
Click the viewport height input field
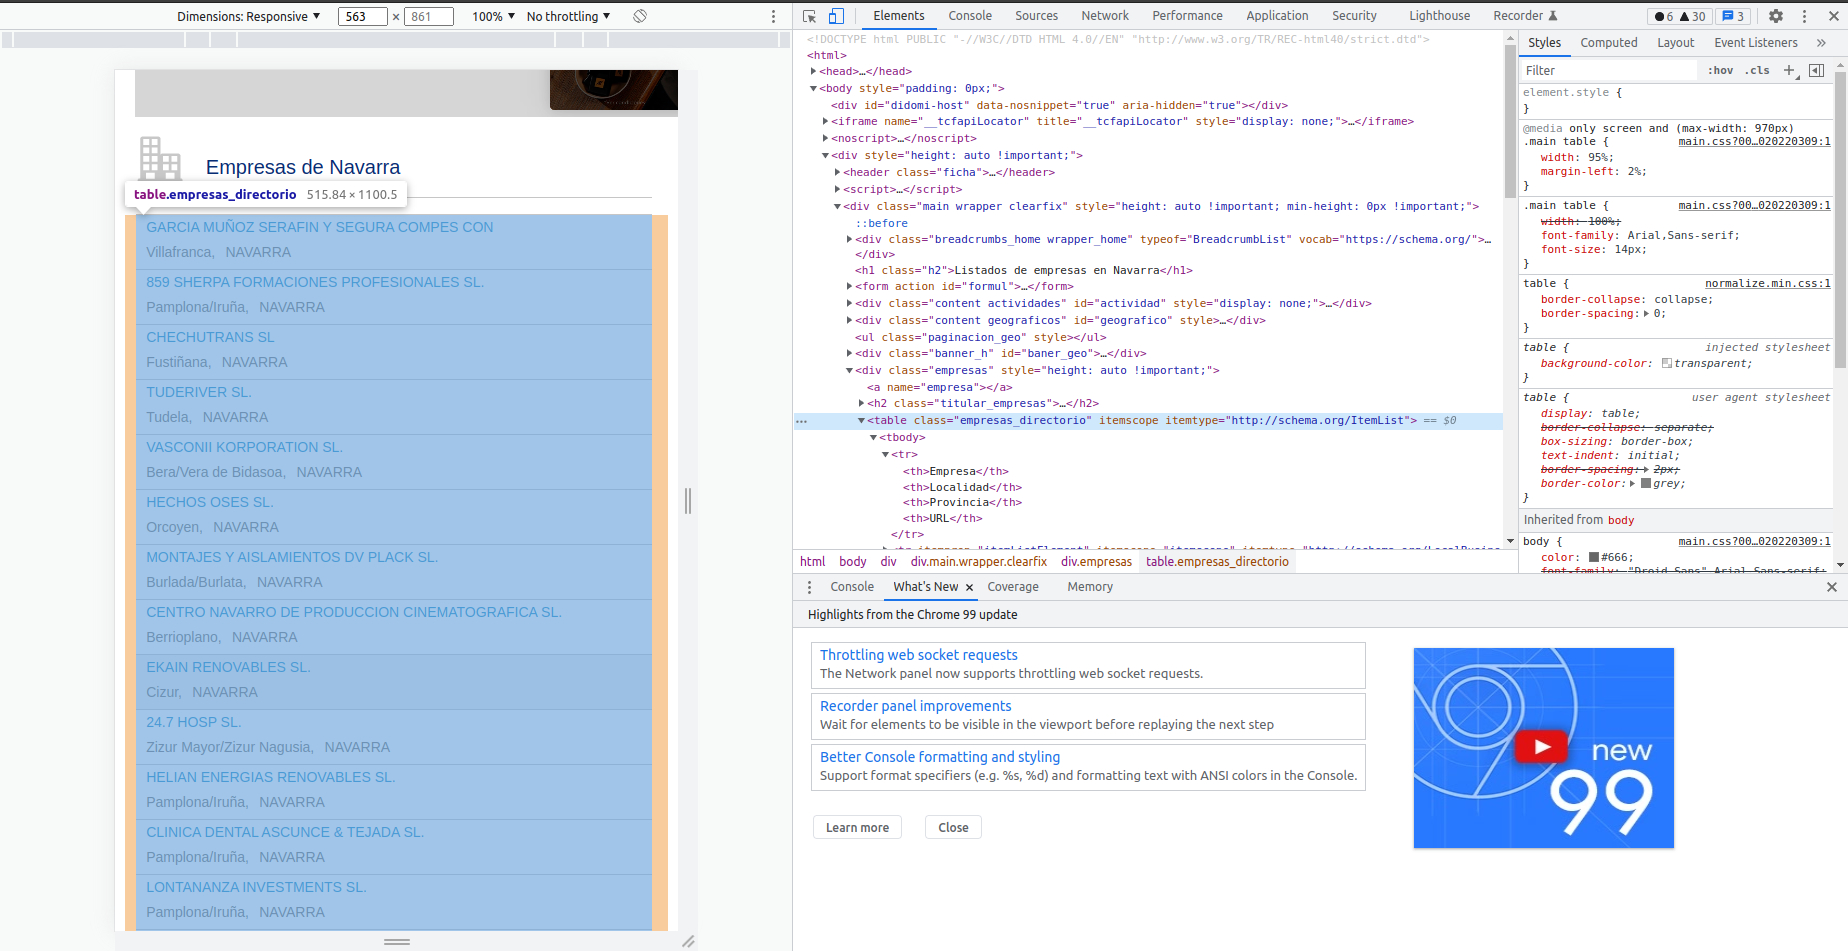(x=428, y=16)
